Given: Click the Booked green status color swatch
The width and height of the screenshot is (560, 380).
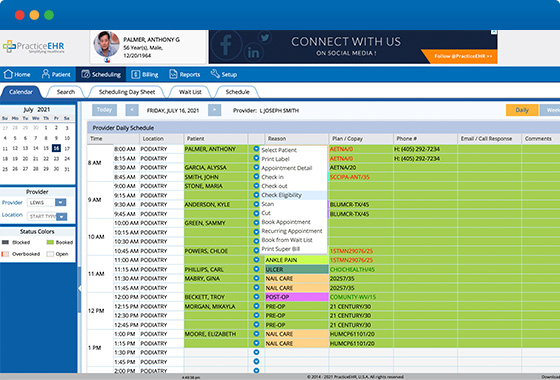Looking at the screenshot, I should 50,242.
